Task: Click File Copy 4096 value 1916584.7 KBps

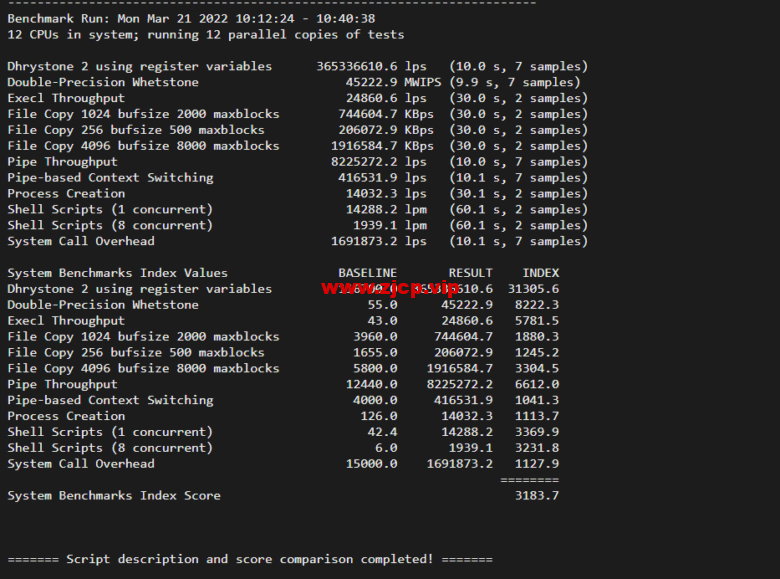Action: coord(382,146)
